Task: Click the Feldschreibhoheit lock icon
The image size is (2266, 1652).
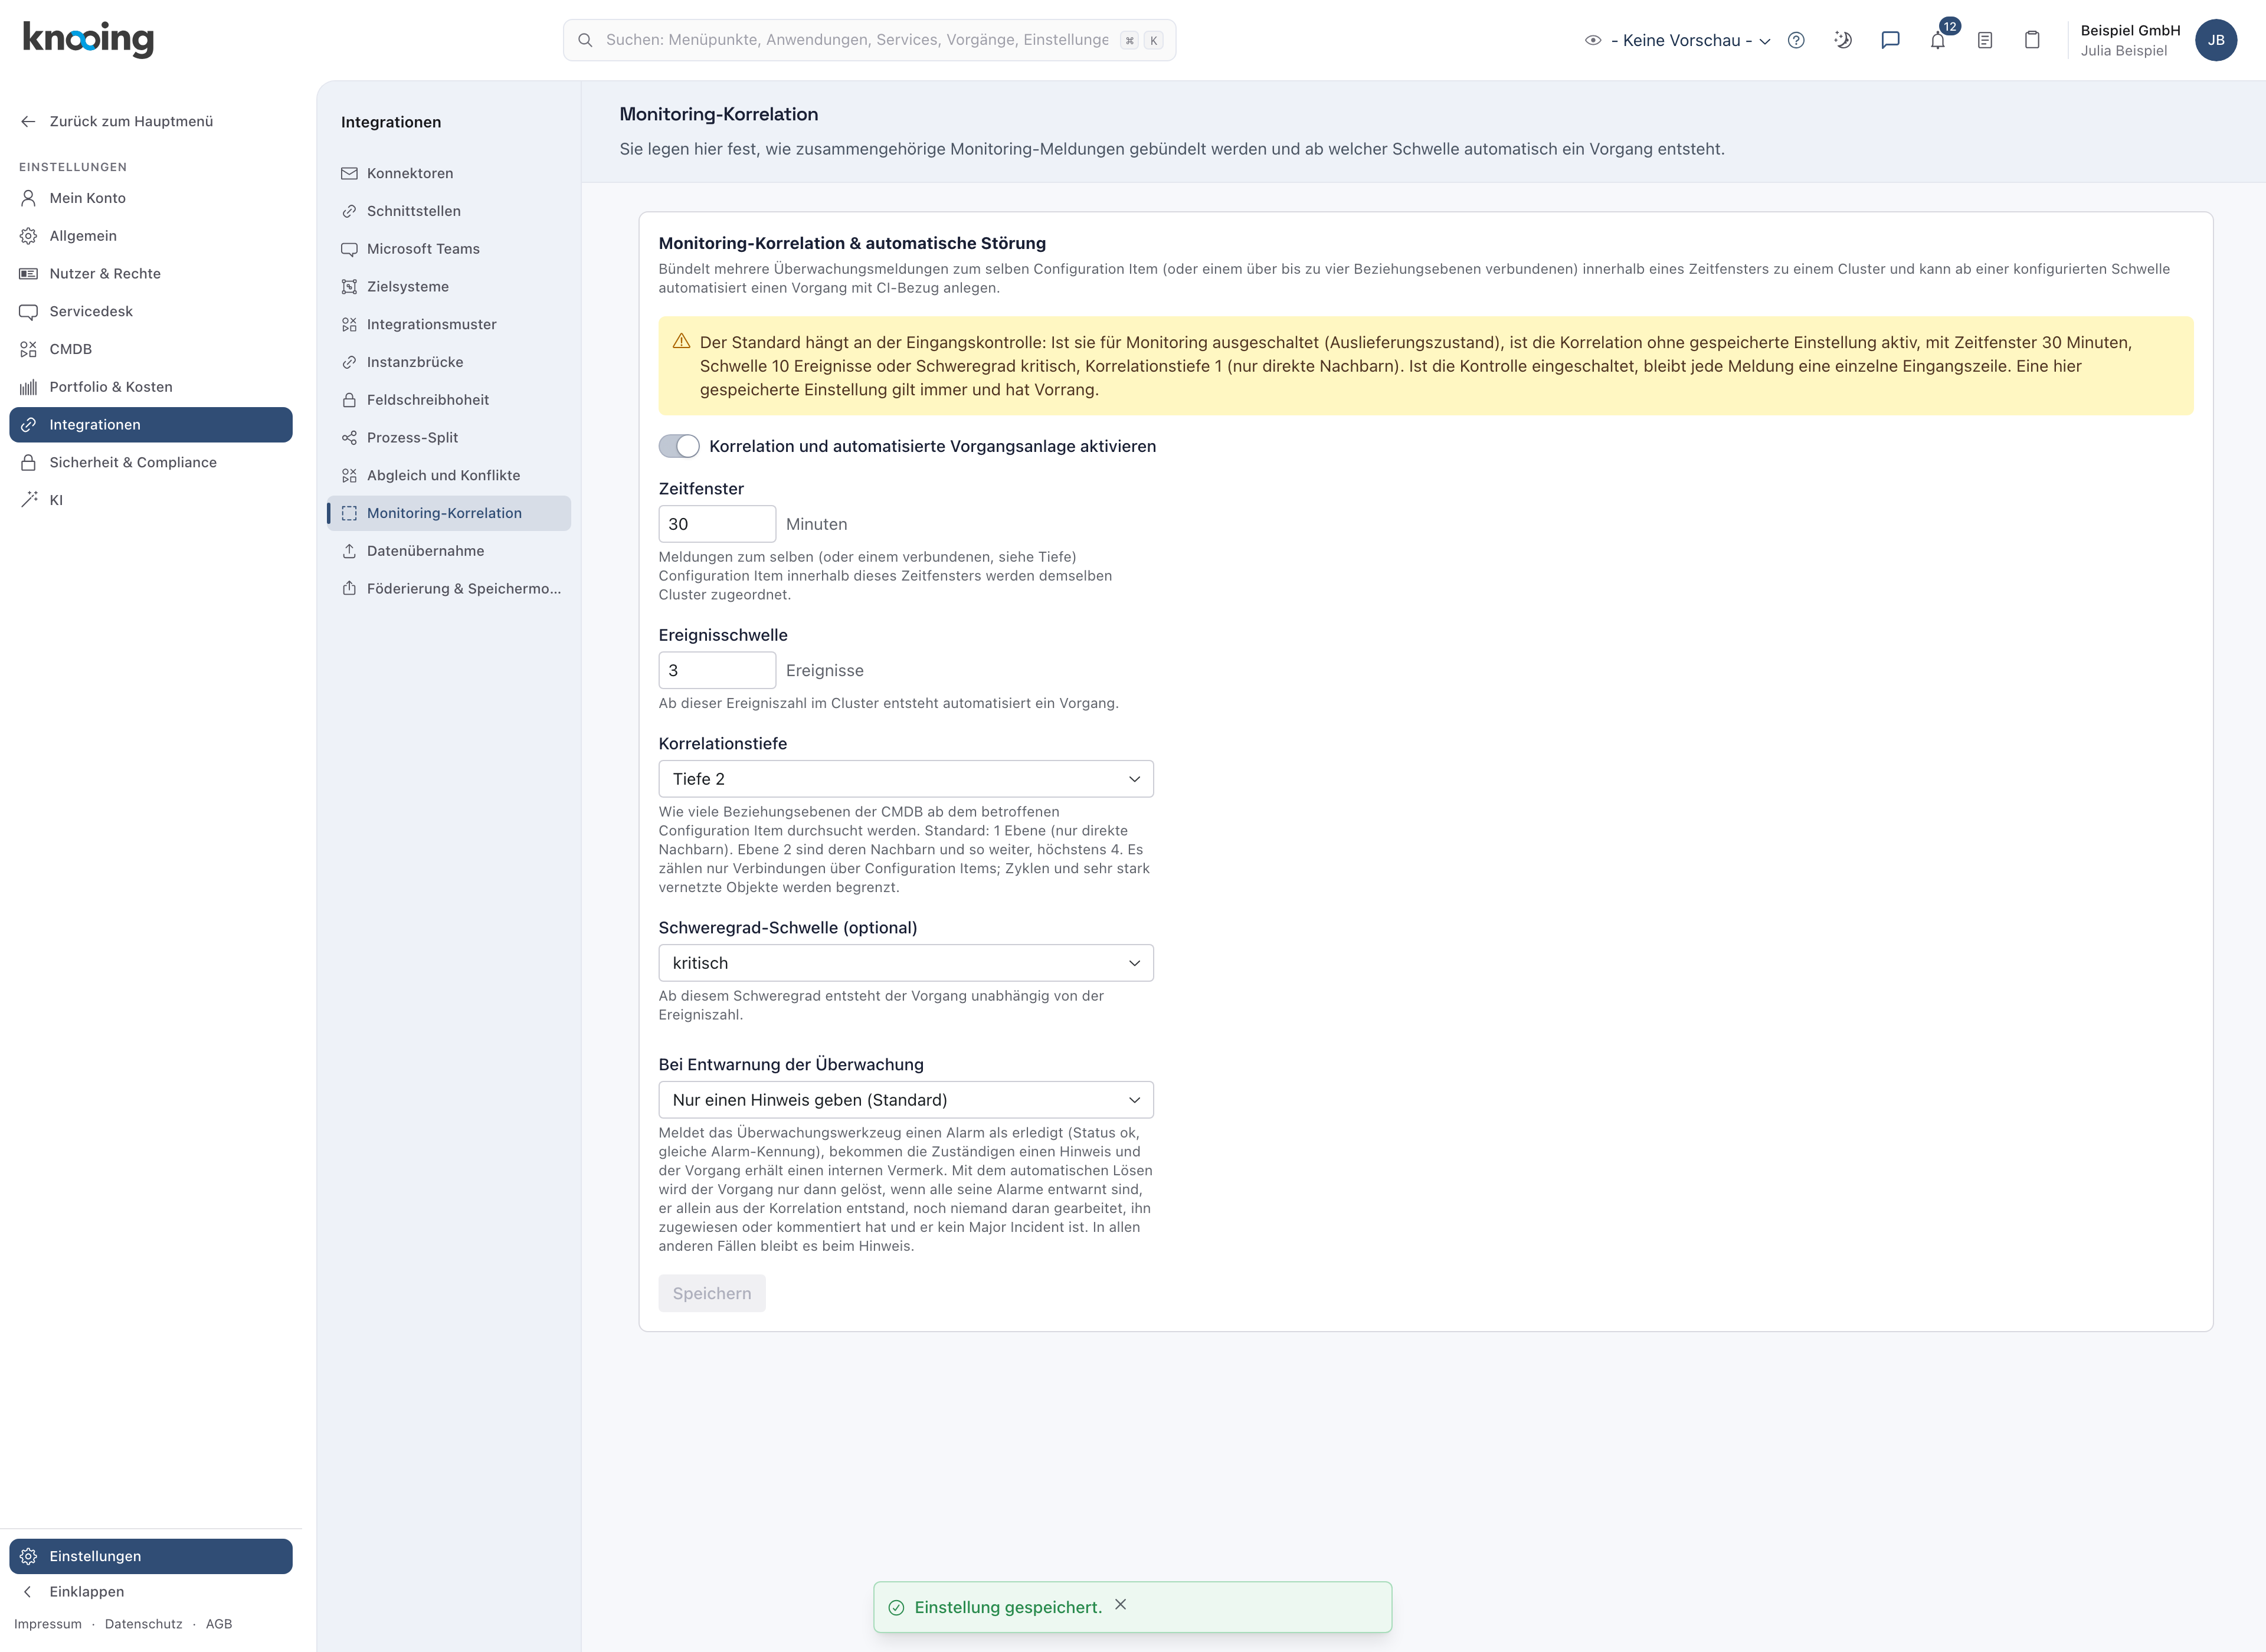Action: point(349,400)
